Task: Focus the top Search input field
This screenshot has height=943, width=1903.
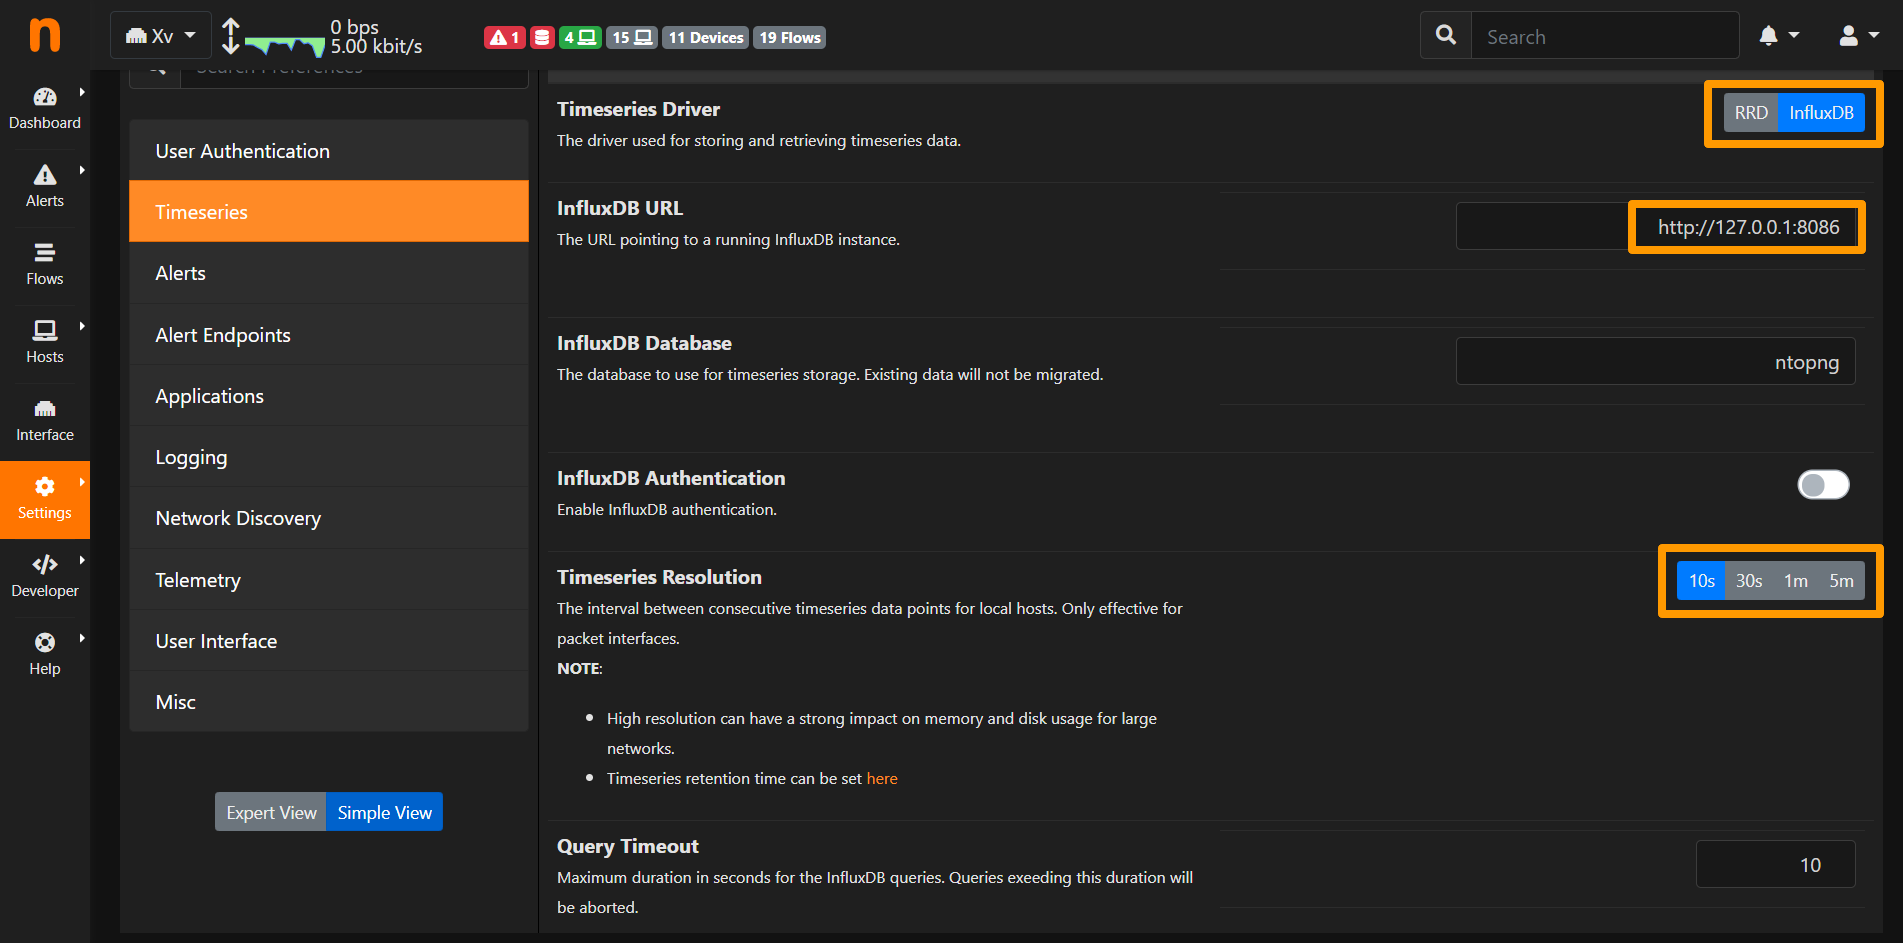Action: 1605,36
